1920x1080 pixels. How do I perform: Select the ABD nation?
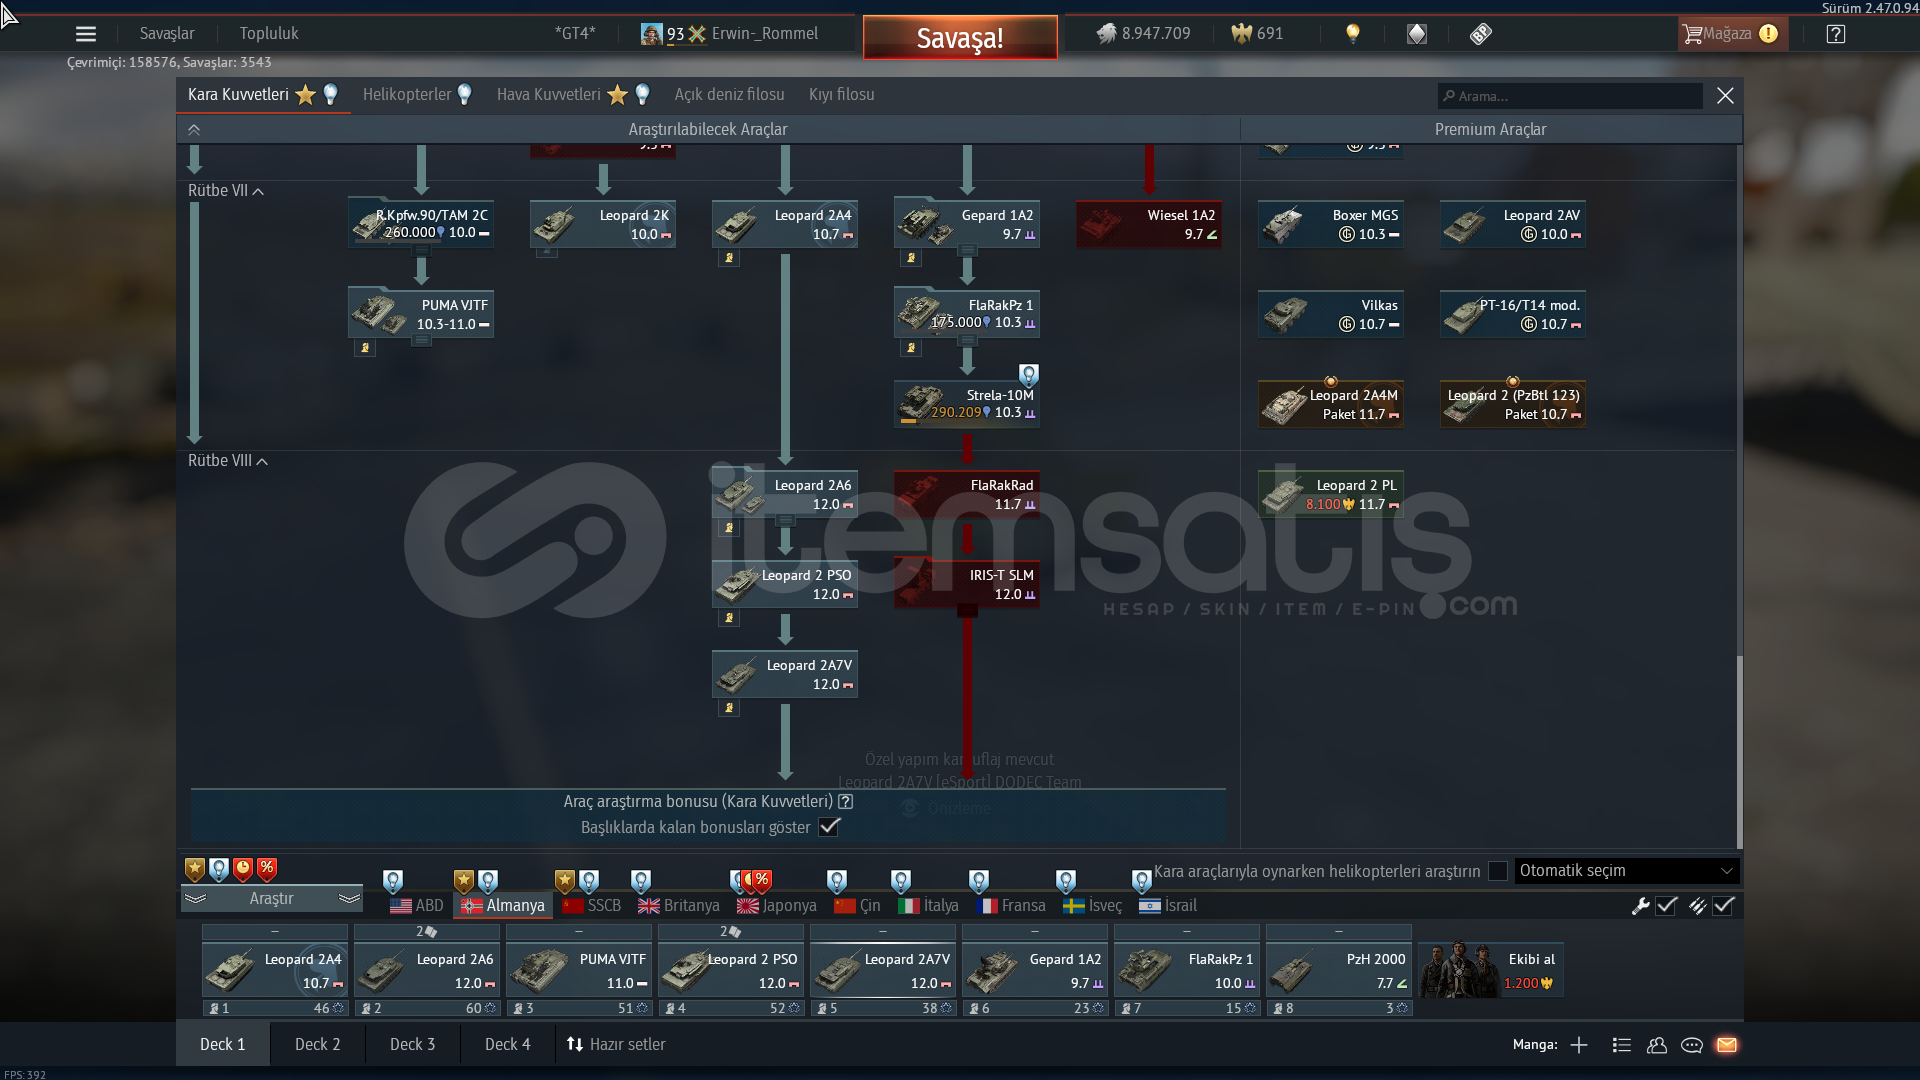point(417,906)
